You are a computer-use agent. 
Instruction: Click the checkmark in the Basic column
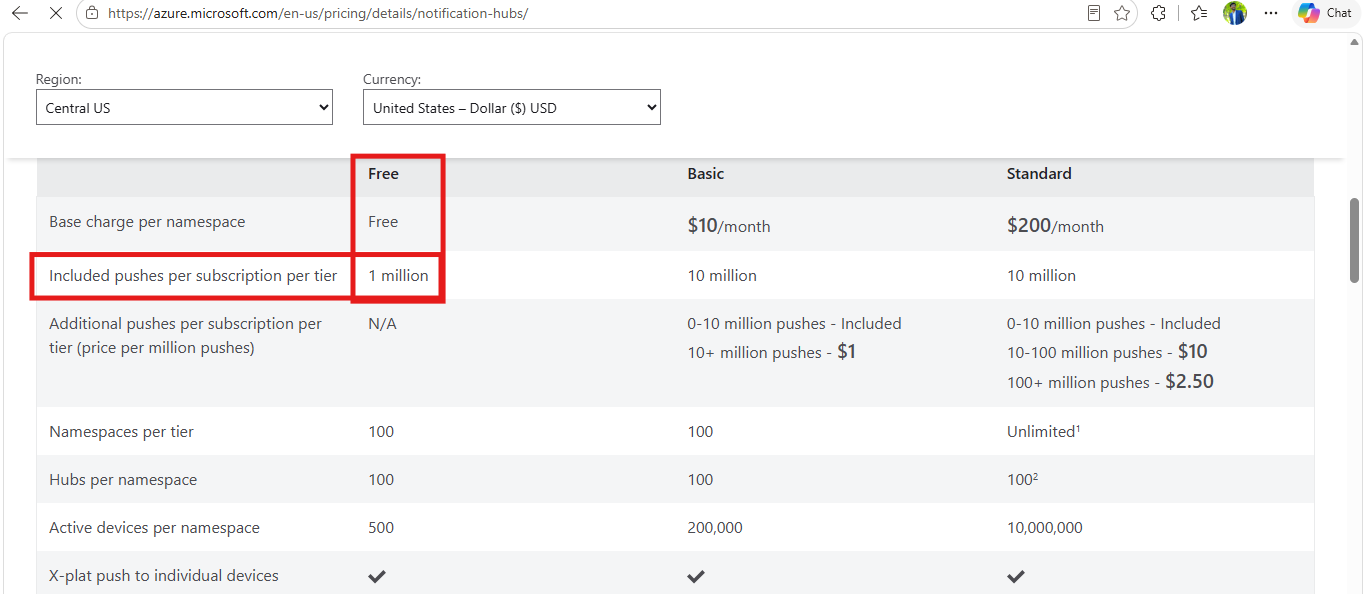(x=696, y=576)
